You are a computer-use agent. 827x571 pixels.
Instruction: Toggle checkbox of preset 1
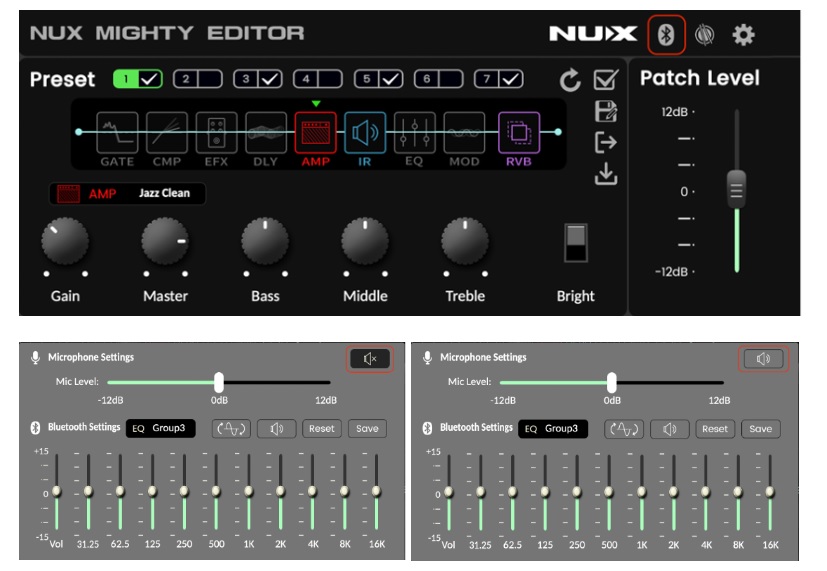[150, 79]
